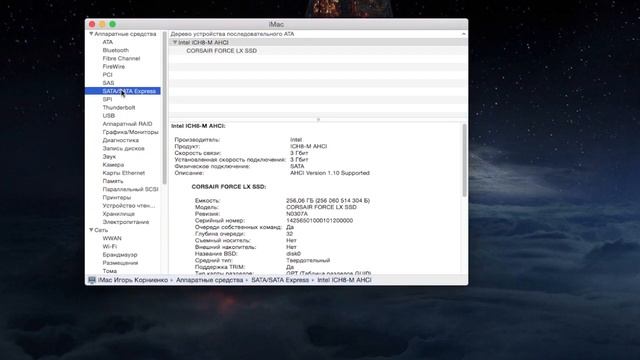The image size is (640, 360).
Task: Click the Физическое подключение value SATA
Action: click(x=297, y=166)
